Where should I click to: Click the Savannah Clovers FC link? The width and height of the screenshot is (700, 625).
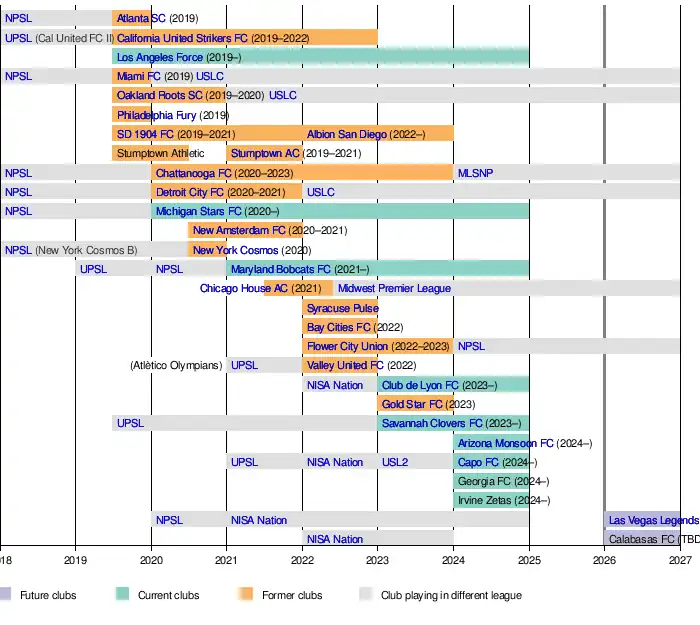coord(432,423)
